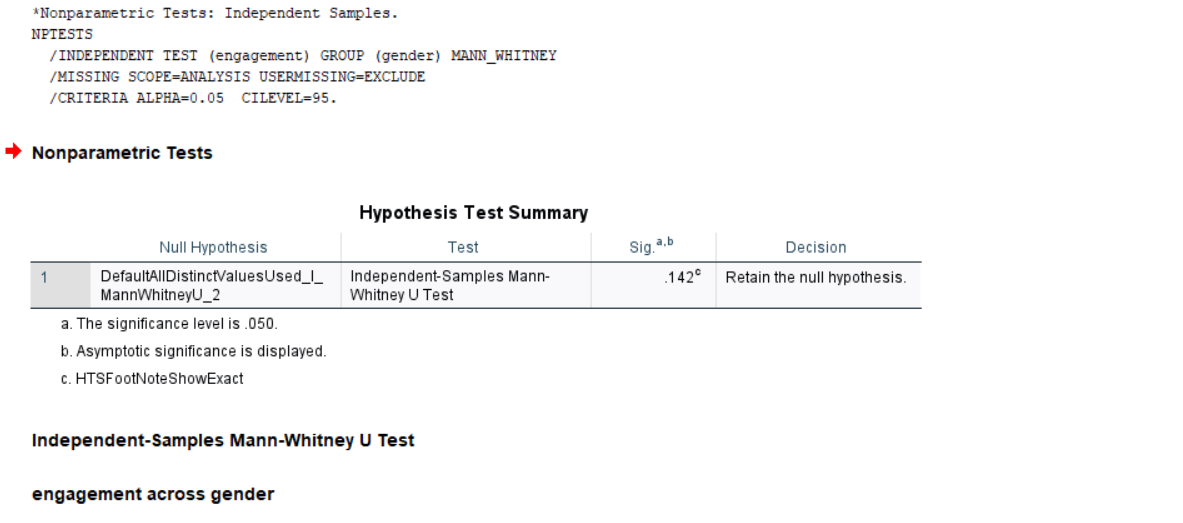
Task: Click the Null Hypothesis column header
Action: pyautogui.click(x=213, y=247)
